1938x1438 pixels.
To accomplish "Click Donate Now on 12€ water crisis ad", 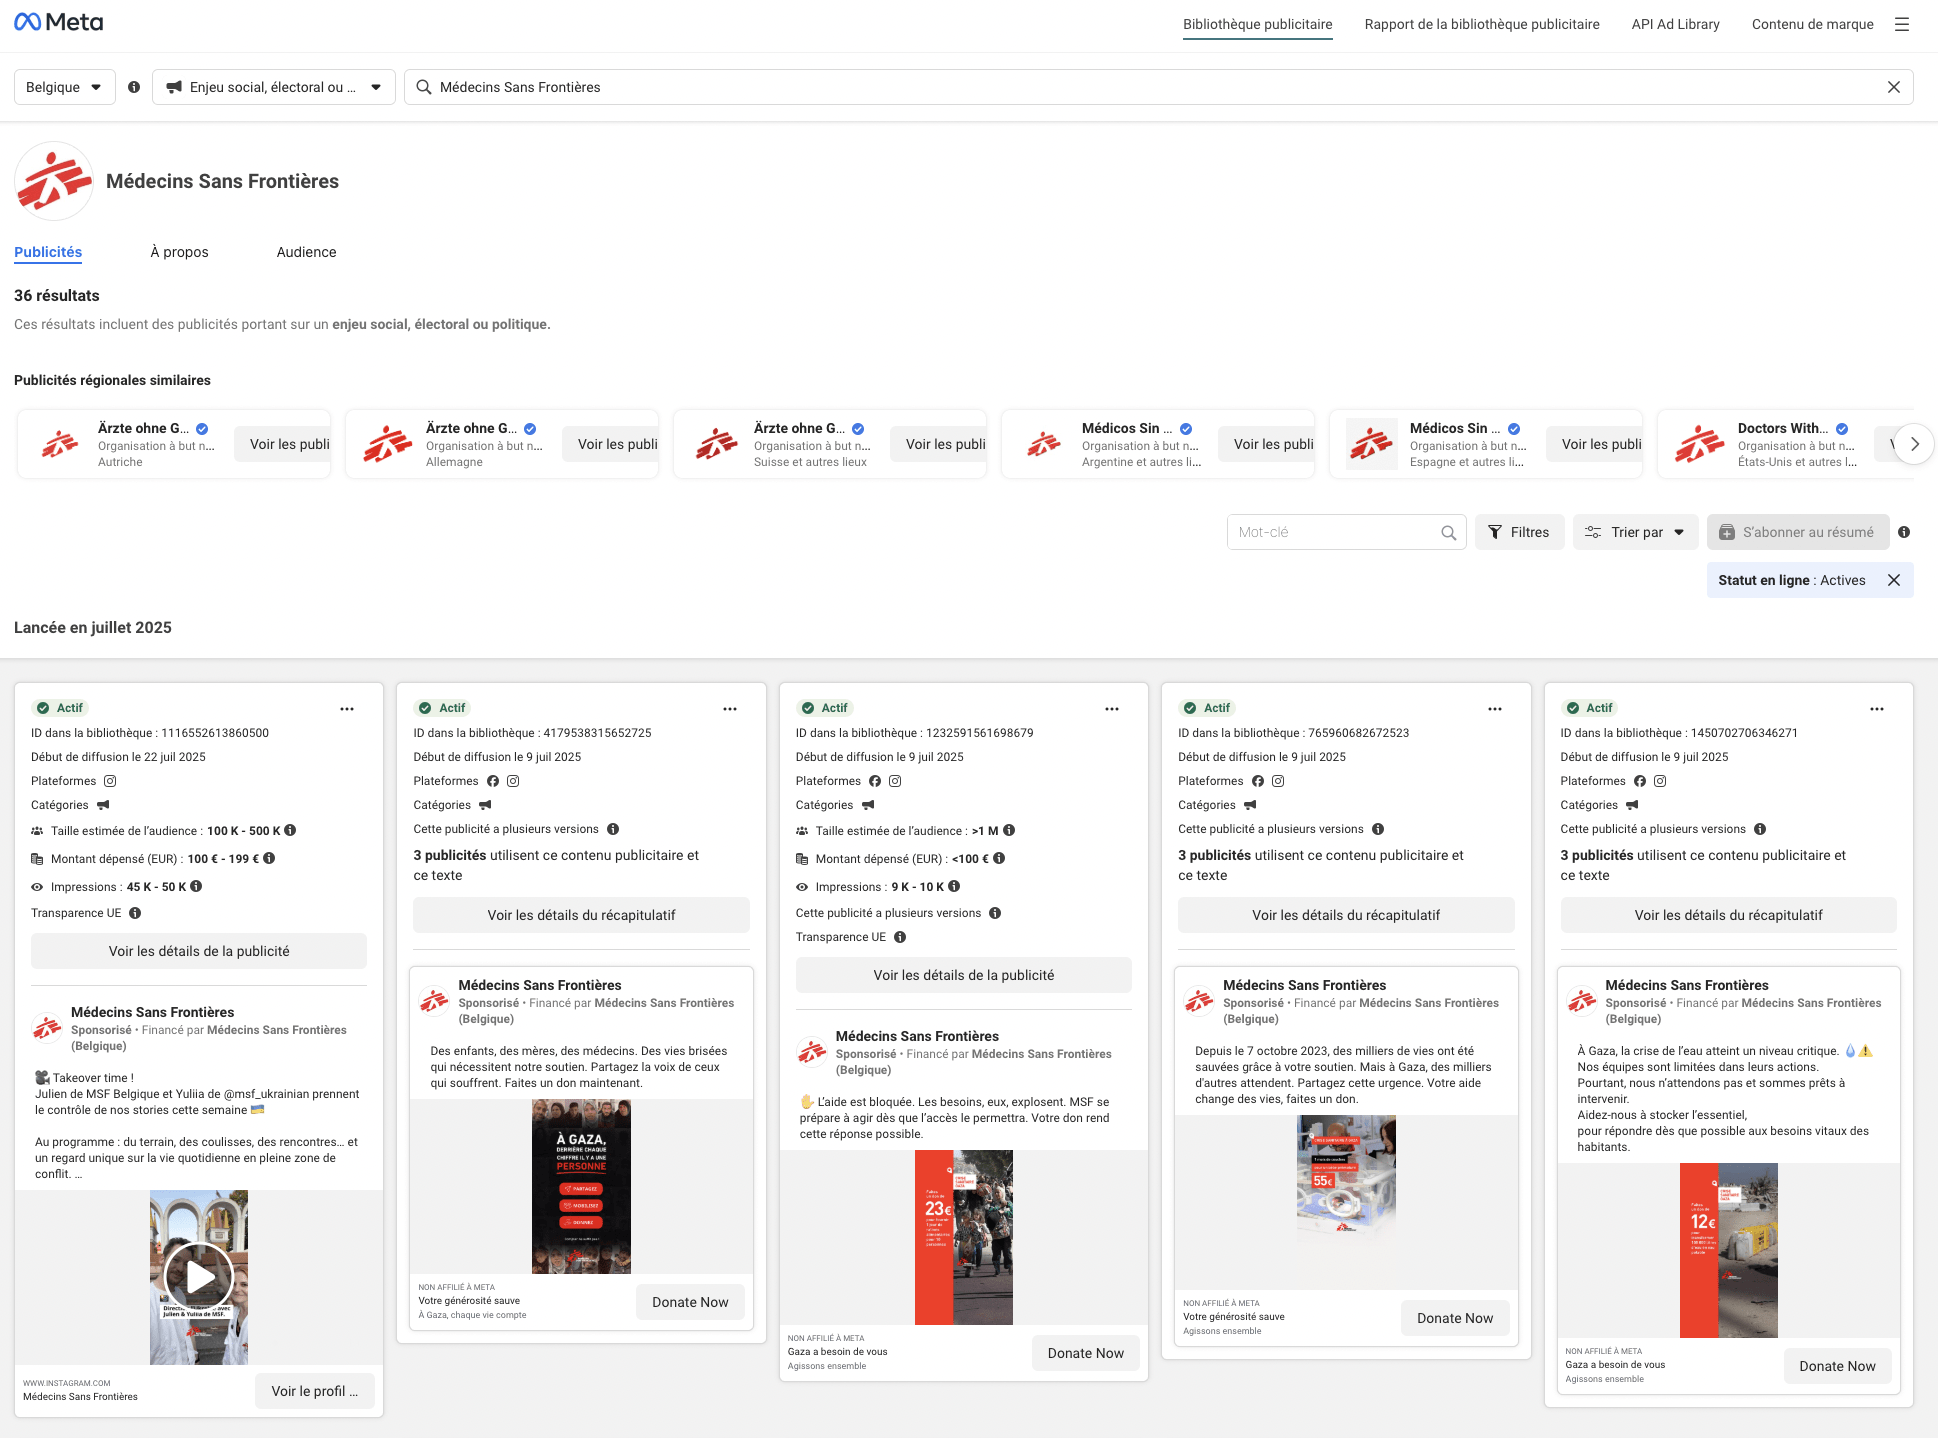I will tap(1837, 1366).
